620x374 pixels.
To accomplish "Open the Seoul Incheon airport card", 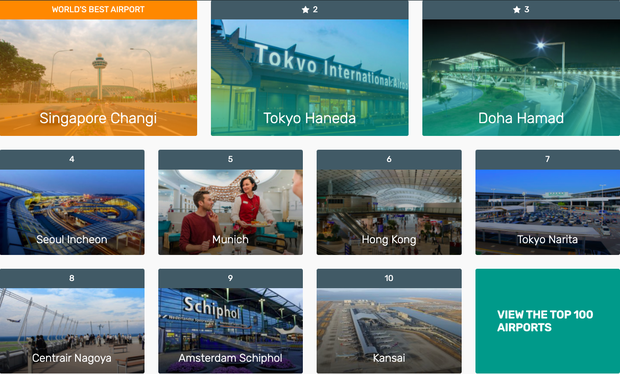I will click(72, 212).
